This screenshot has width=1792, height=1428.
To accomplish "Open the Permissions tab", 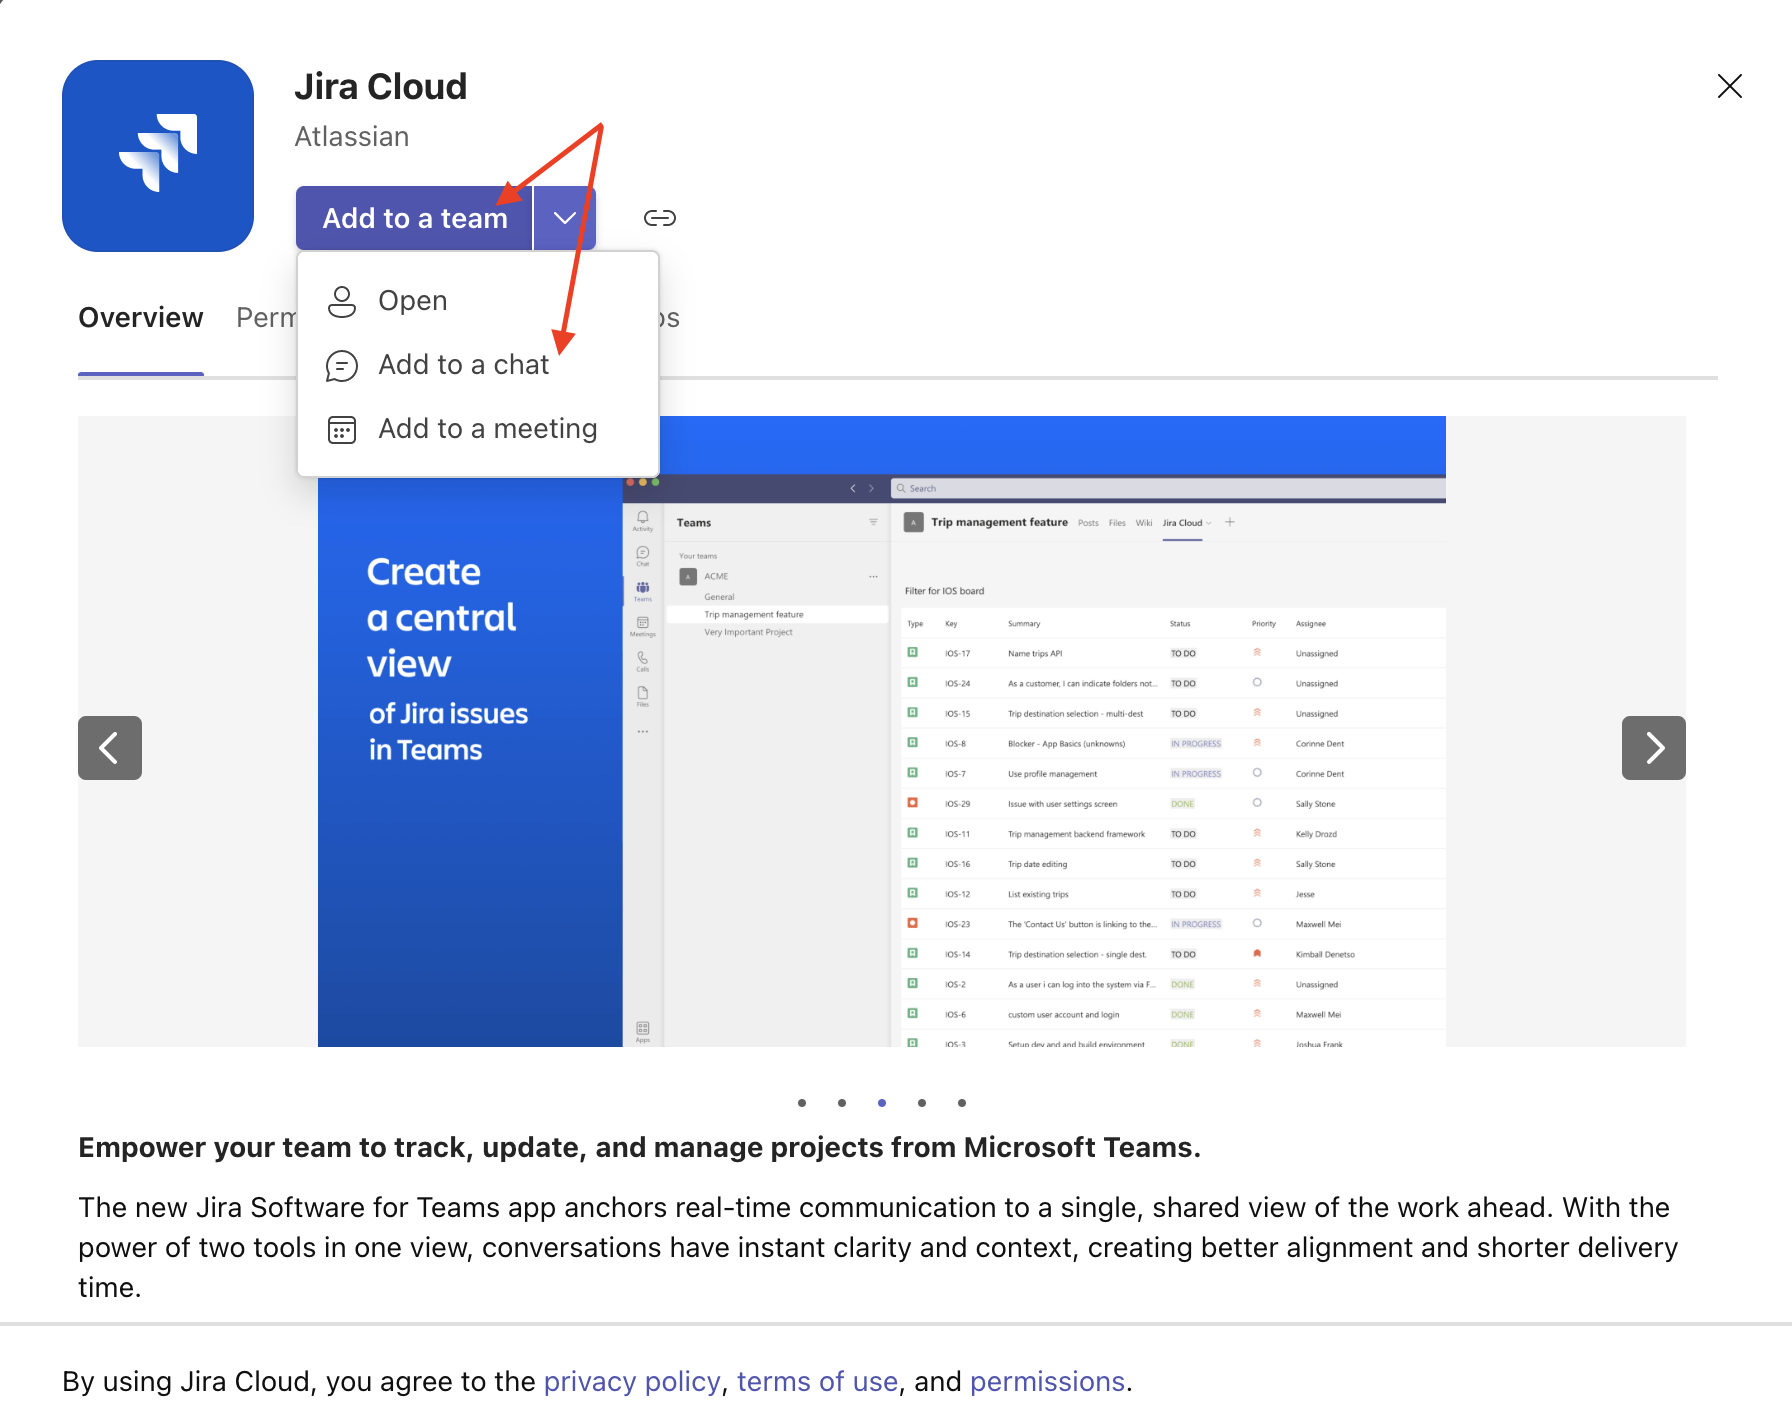I will tap(272, 317).
